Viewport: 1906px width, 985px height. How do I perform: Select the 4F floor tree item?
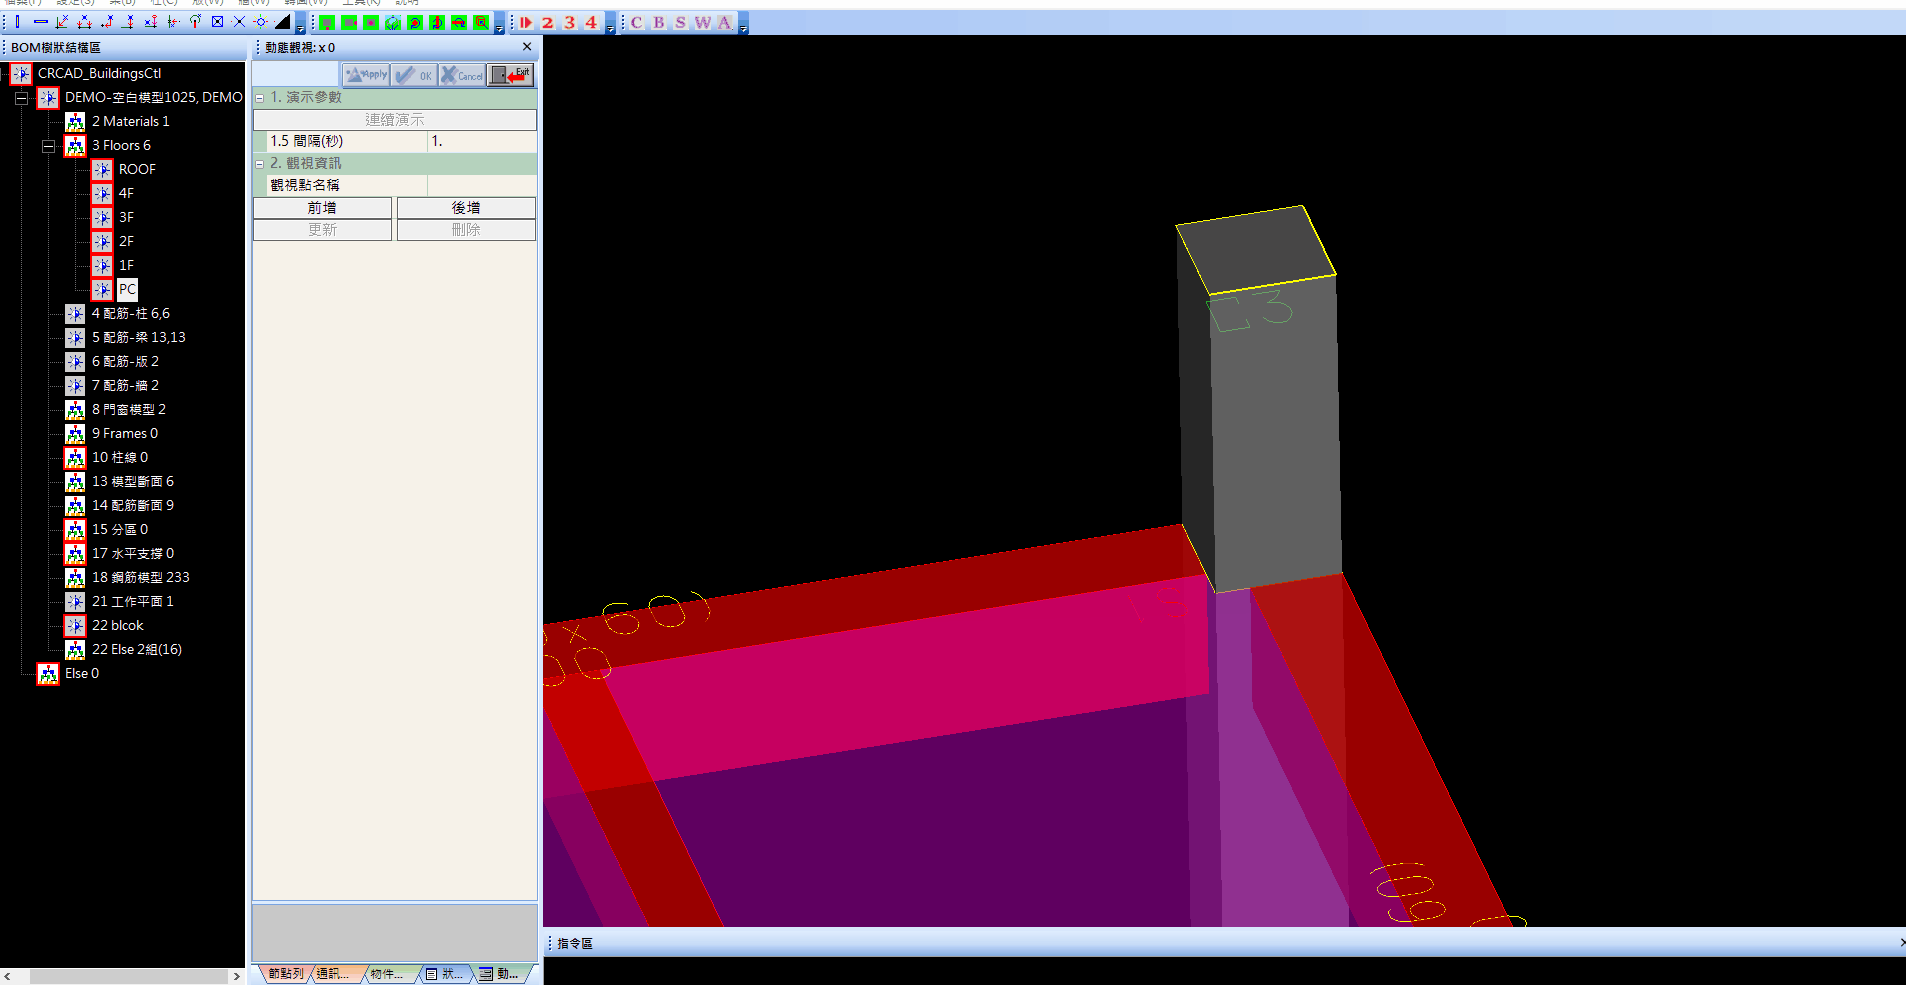(x=126, y=194)
